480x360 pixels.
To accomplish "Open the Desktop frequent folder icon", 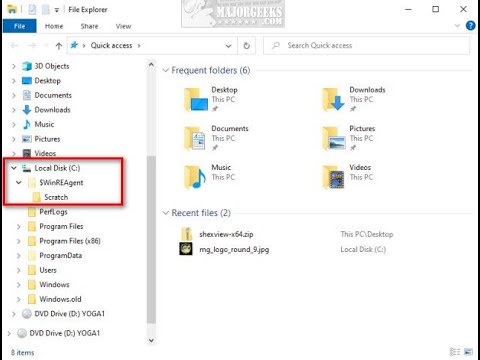I will pyautogui.click(x=196, y=99).
